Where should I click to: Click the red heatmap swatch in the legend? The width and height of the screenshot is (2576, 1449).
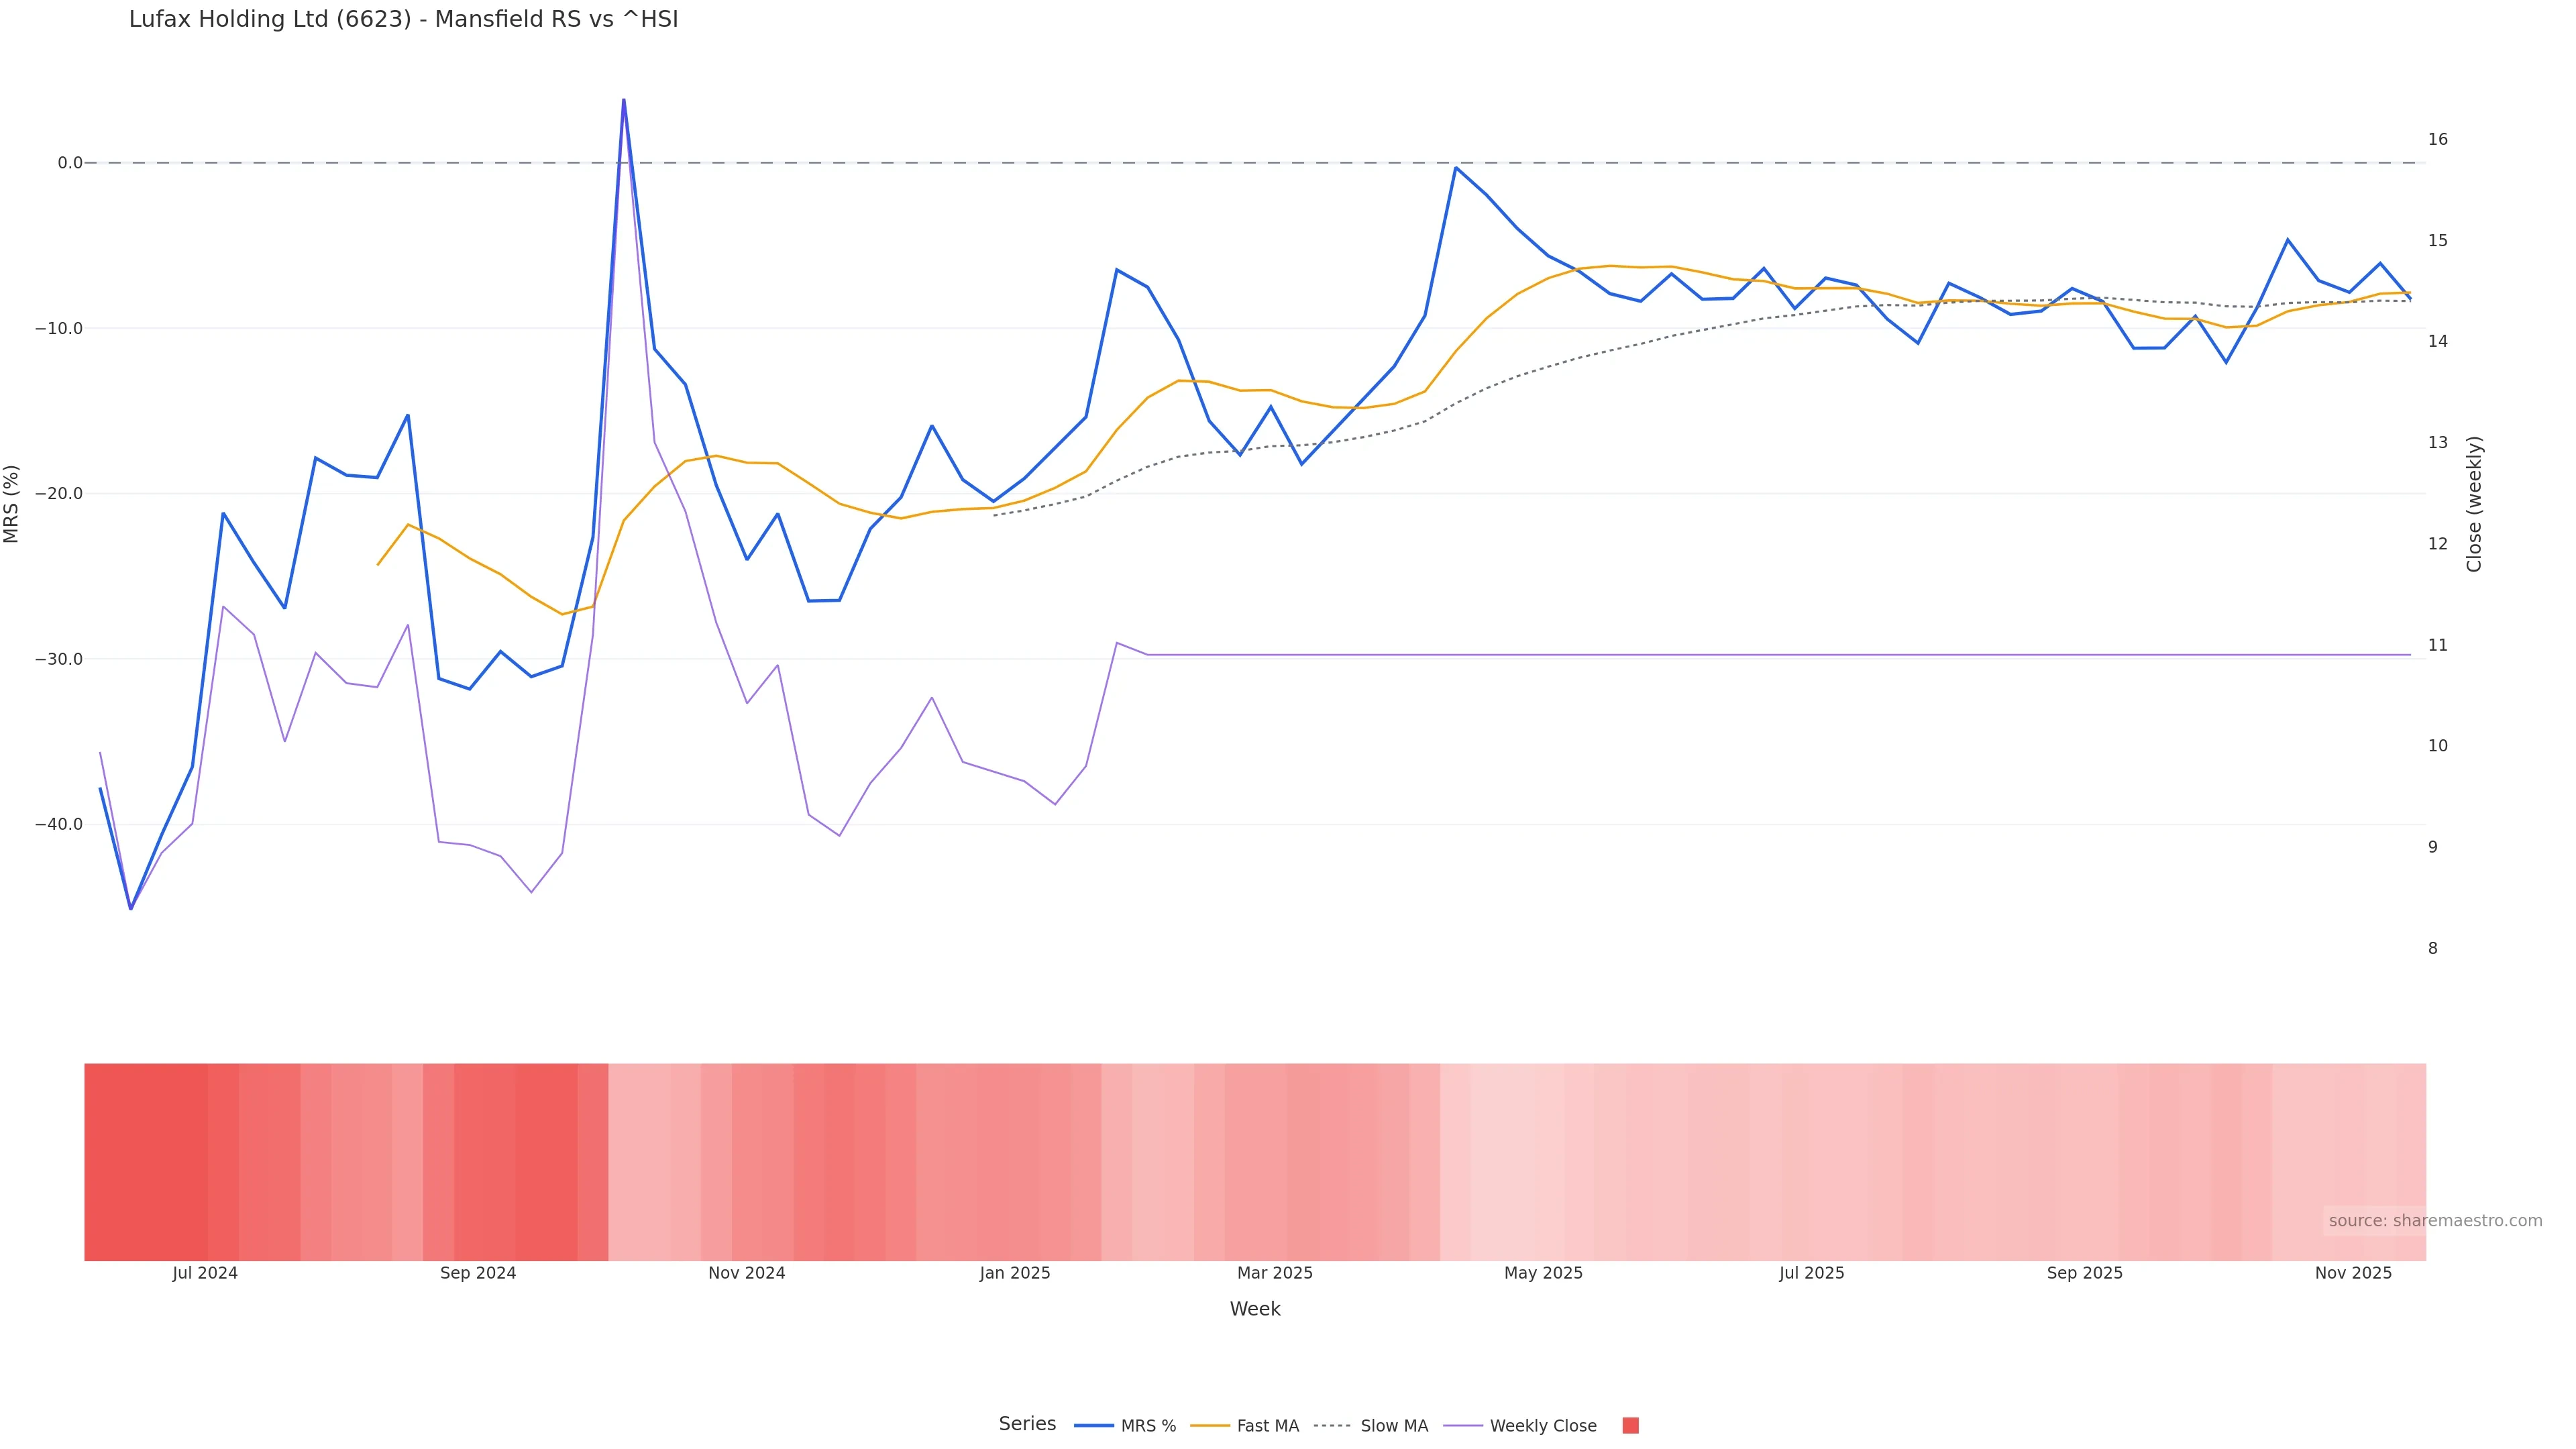pos(1630,1426)
